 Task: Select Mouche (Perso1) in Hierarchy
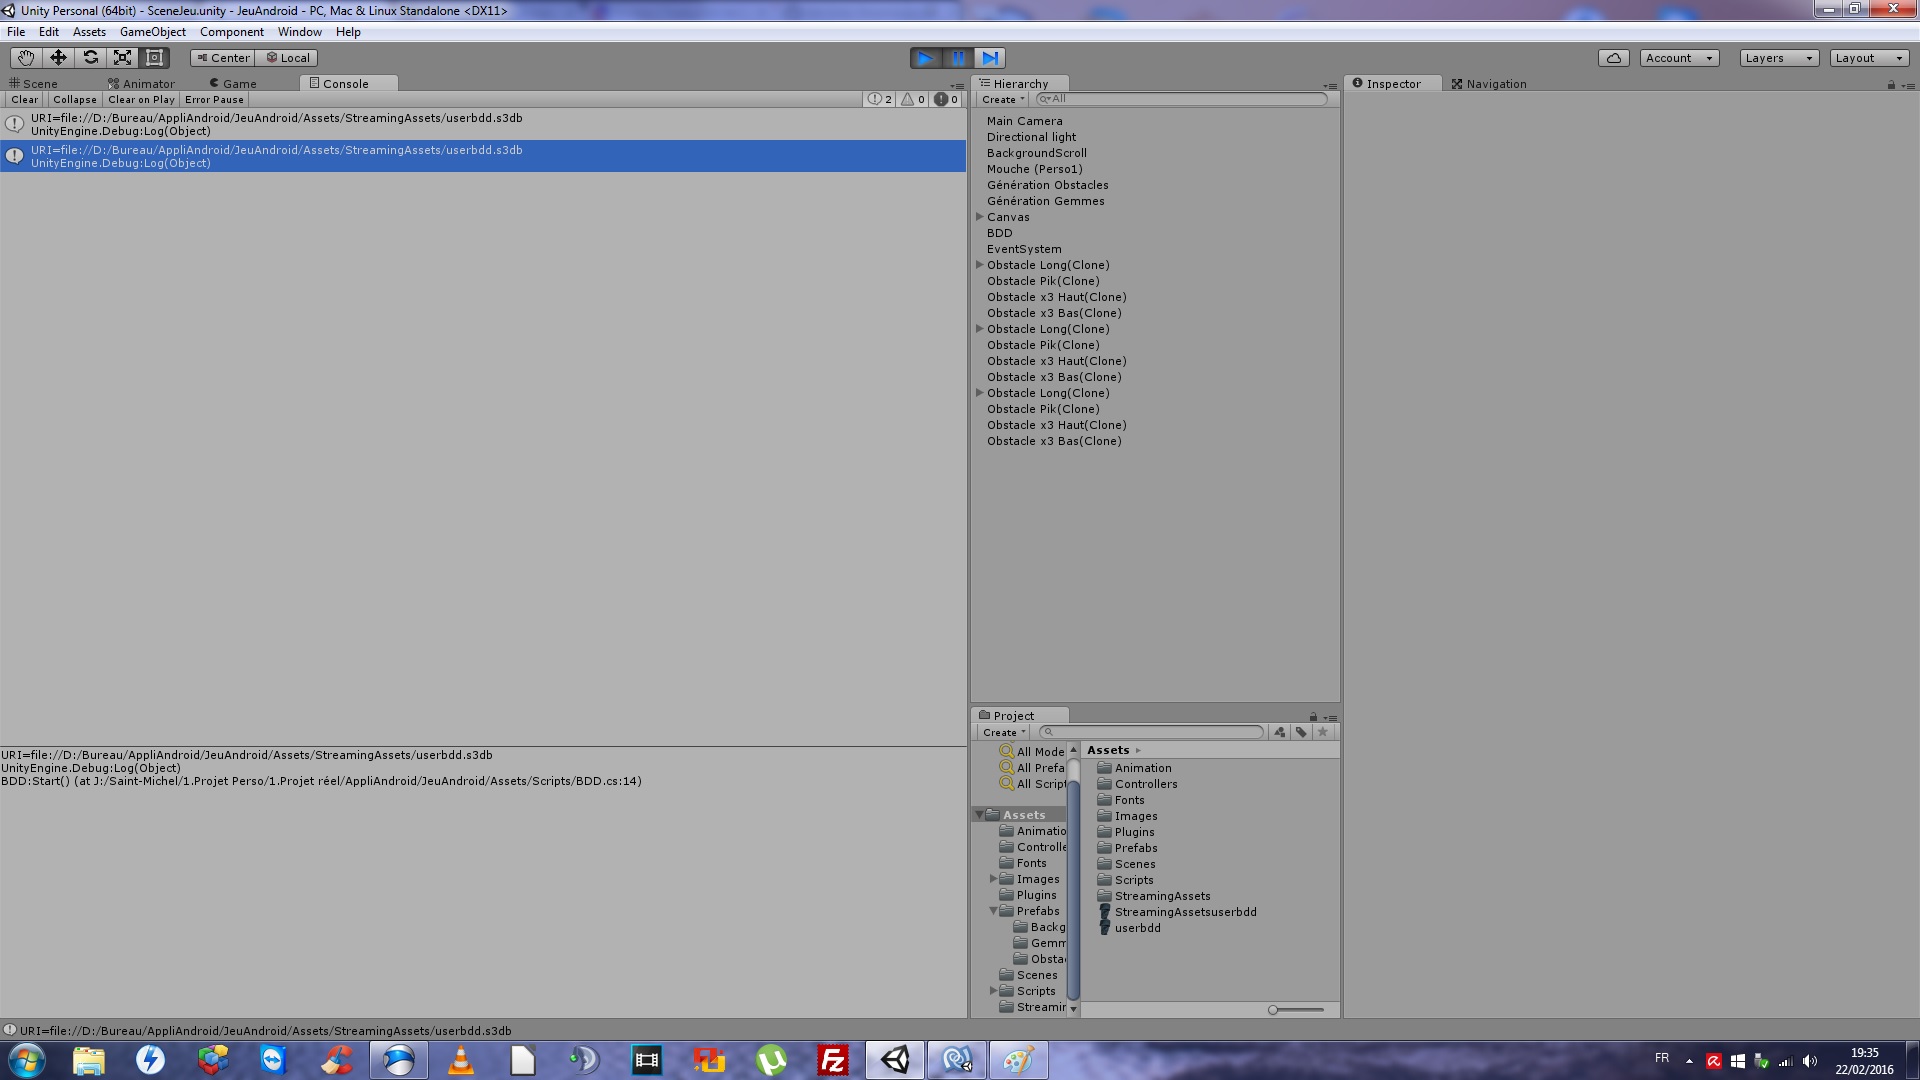click(1034, 169)
